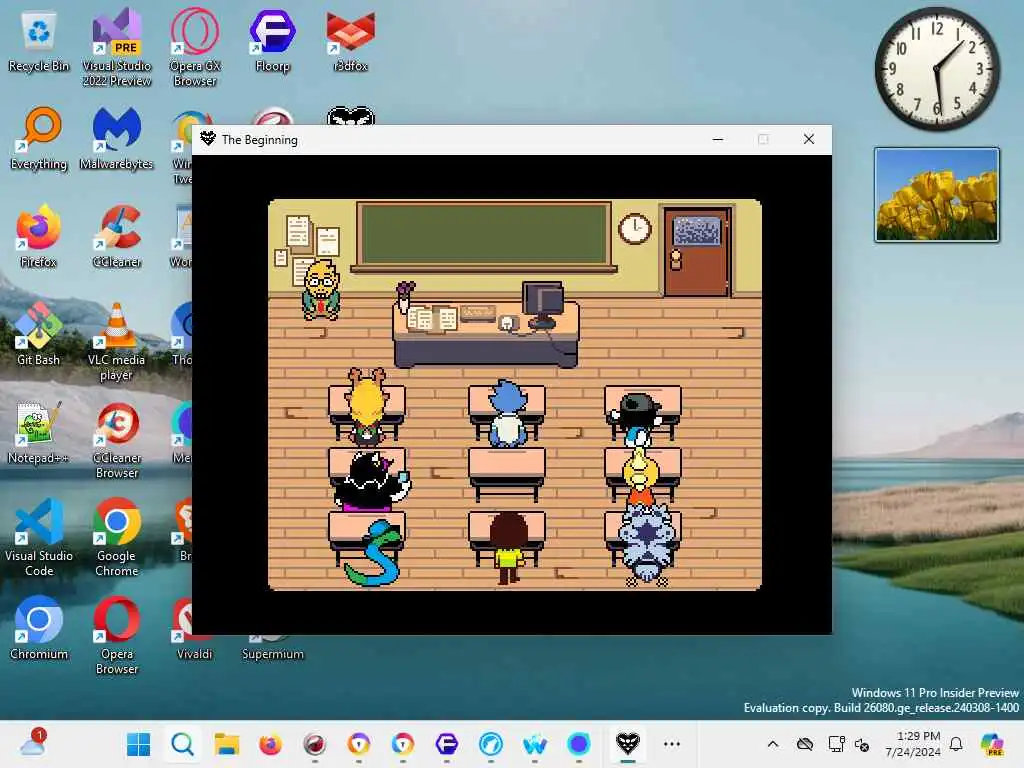Click the yellow tulips slideshow gadget
The image size is (1024, 768).
(936, 195)
